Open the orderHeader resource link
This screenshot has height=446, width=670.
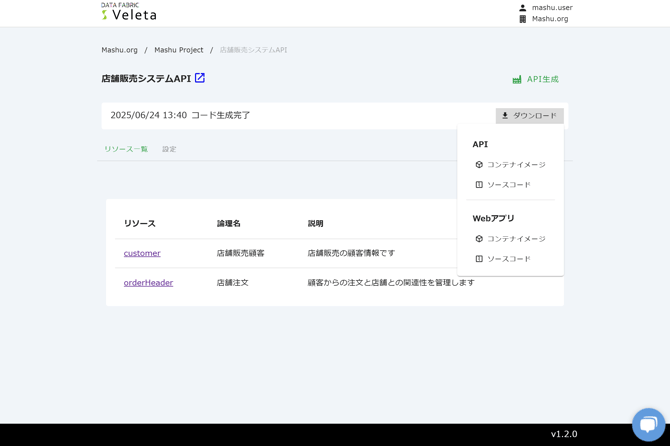148,283
